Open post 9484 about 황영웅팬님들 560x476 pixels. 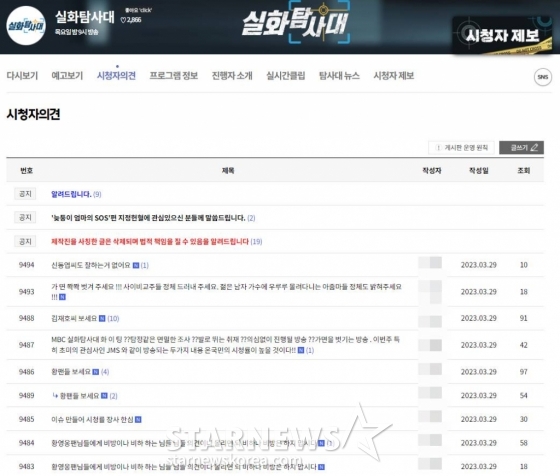184,443
